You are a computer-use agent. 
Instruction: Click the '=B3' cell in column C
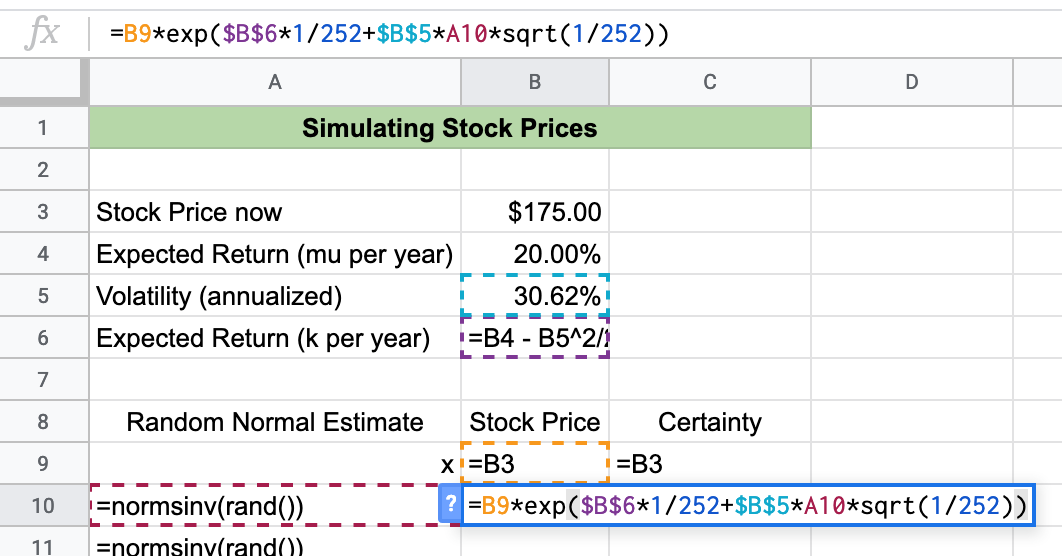710,463
